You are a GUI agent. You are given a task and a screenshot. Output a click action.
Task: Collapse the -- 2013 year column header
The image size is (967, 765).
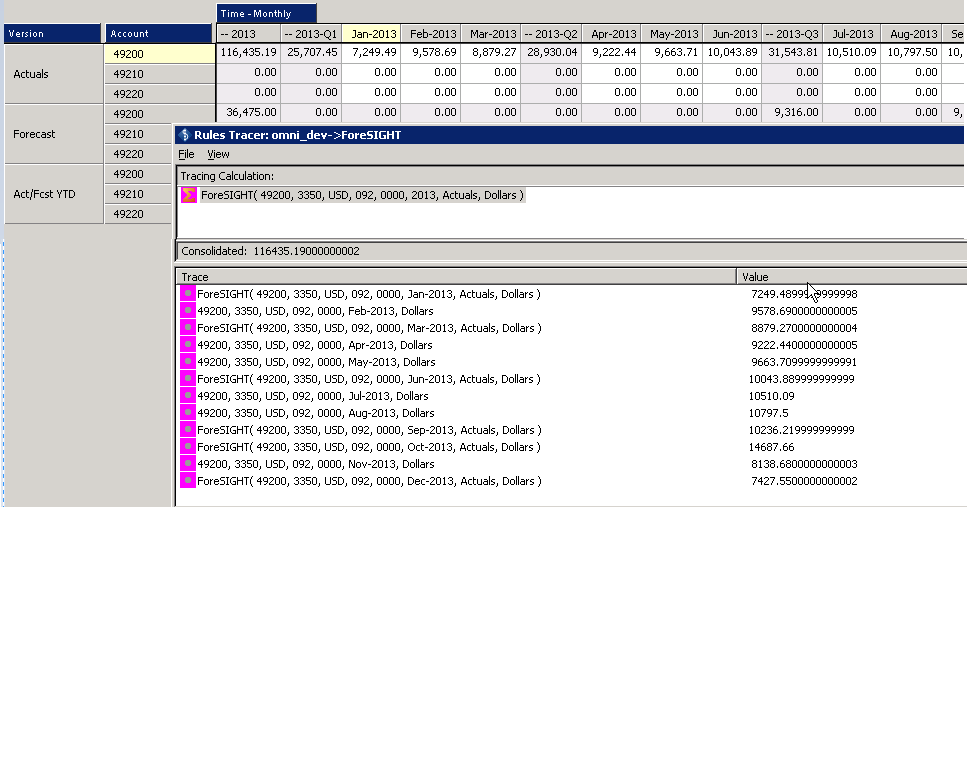pos(248,35)
